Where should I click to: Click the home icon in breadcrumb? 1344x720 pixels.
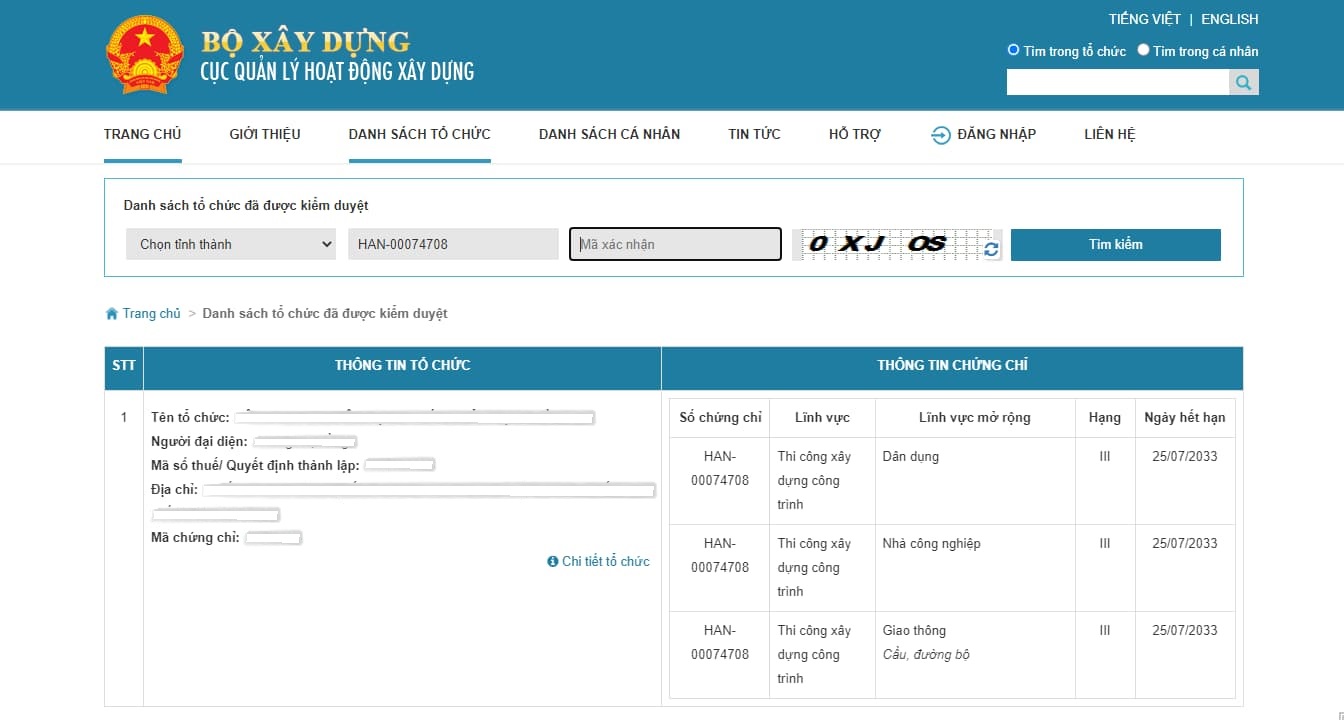pos(112,314)
